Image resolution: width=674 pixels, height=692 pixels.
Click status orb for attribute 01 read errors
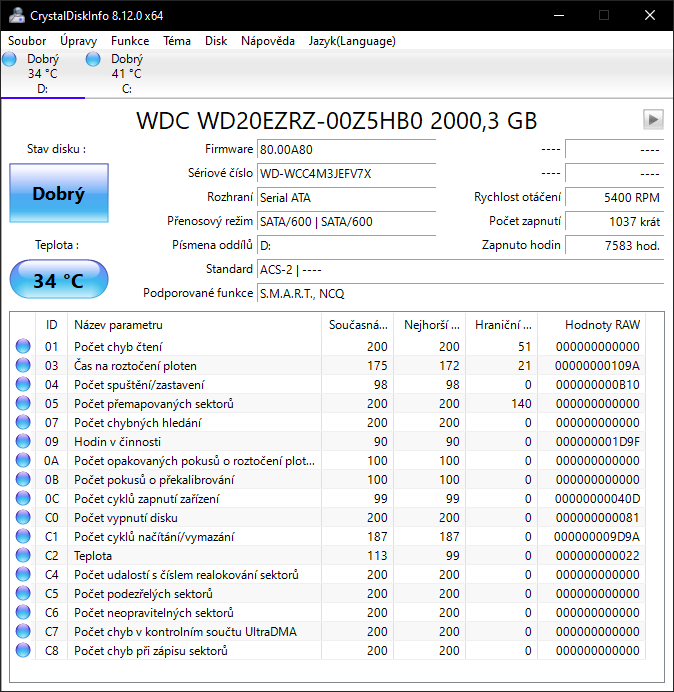coord(23,347)
